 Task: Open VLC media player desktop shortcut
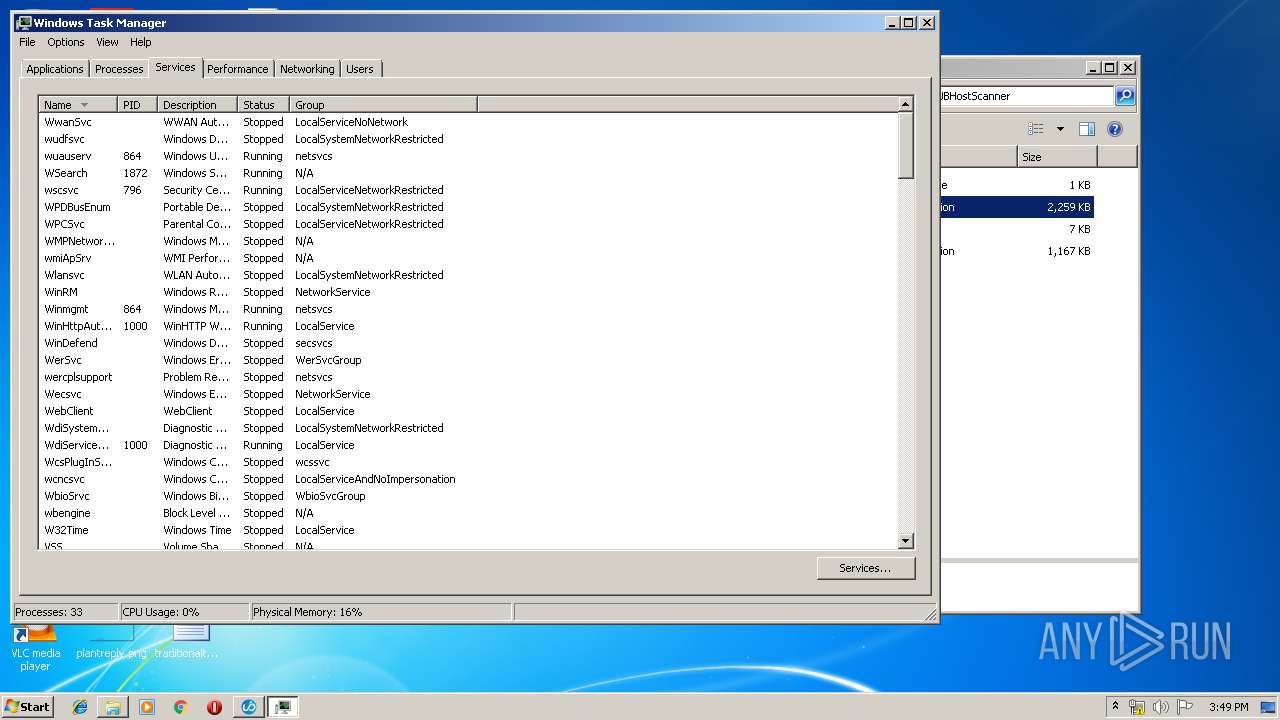tap(35, 646)
